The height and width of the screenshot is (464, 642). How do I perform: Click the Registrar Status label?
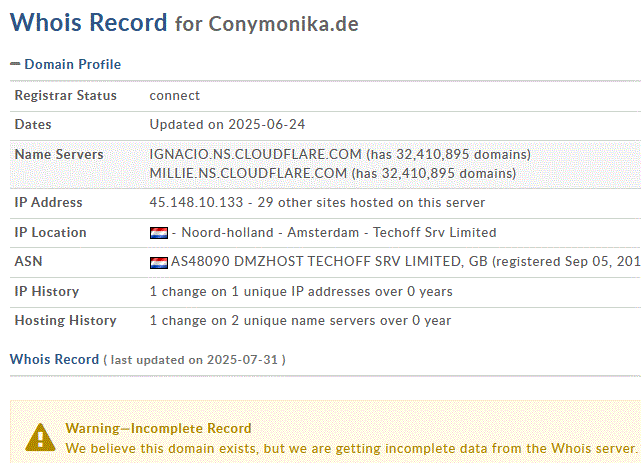click(65, 96)
